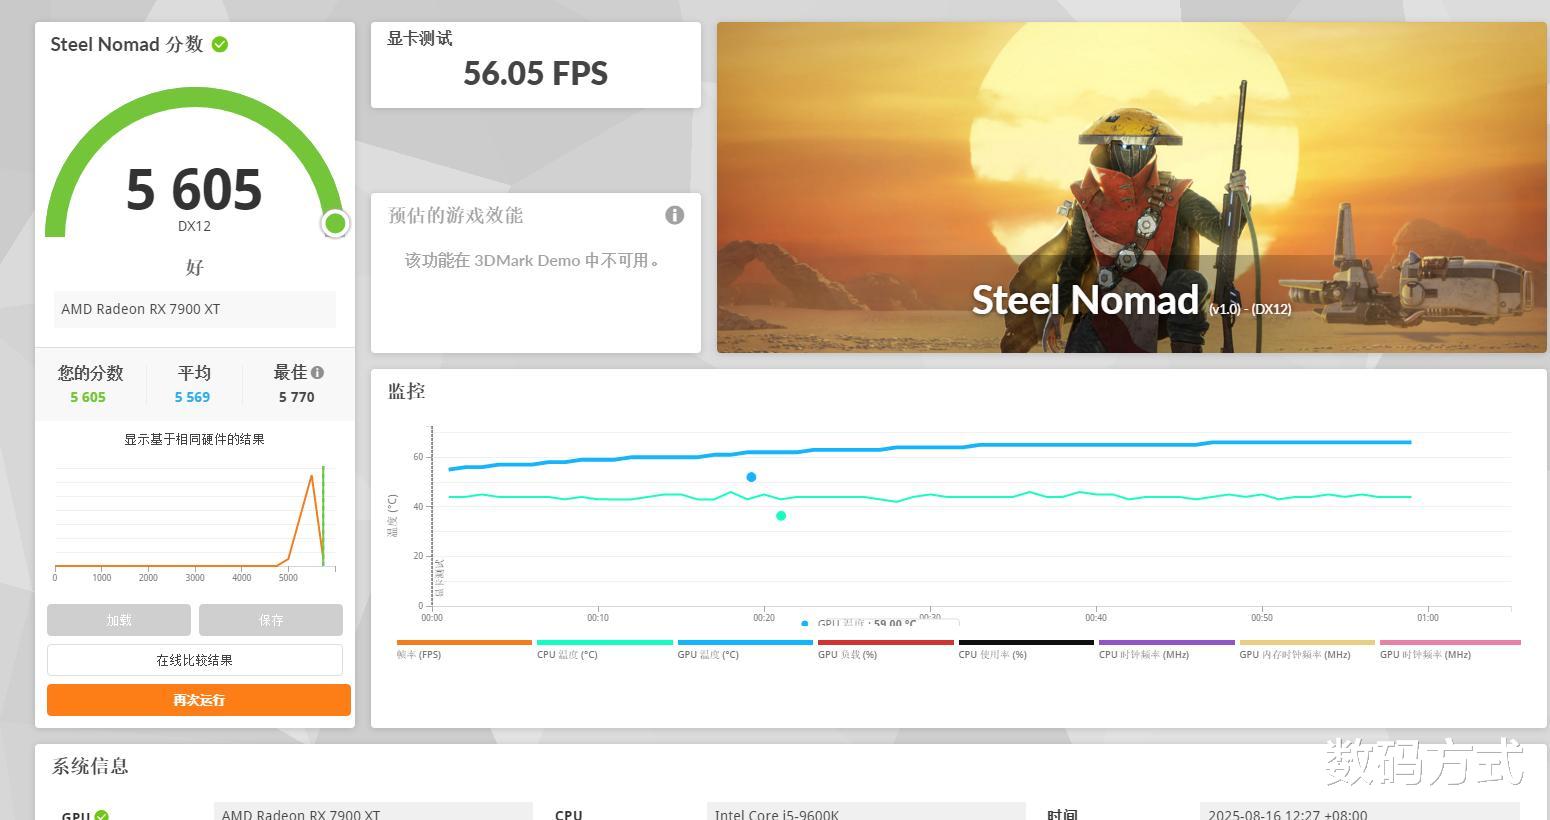Toggle the CPU 温度 (°C) legend series
1550x820 pixels.
604,649
